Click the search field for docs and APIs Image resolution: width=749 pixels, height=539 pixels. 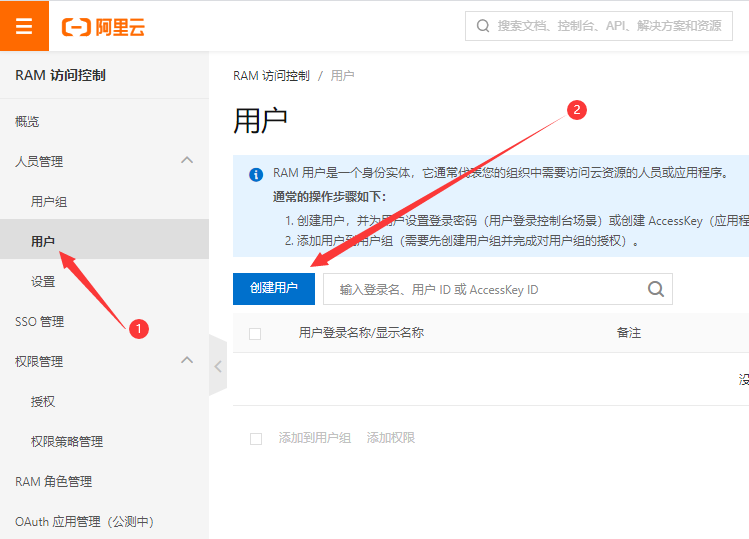[599, 26]
